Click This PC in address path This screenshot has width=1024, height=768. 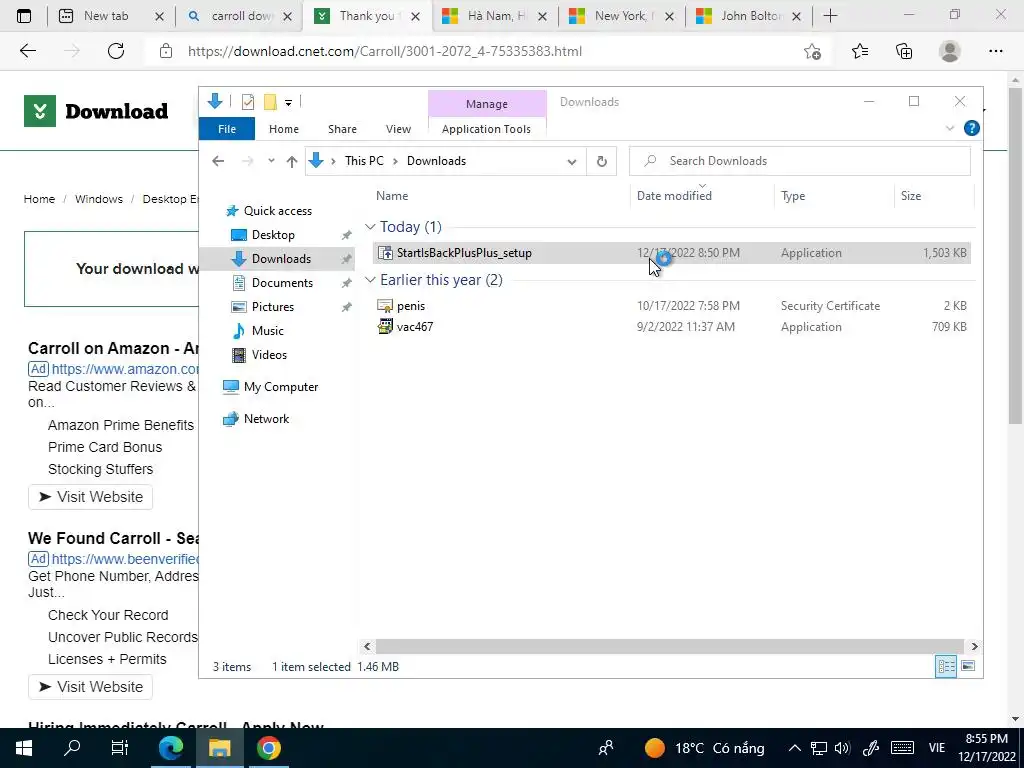tap(364, 161)
